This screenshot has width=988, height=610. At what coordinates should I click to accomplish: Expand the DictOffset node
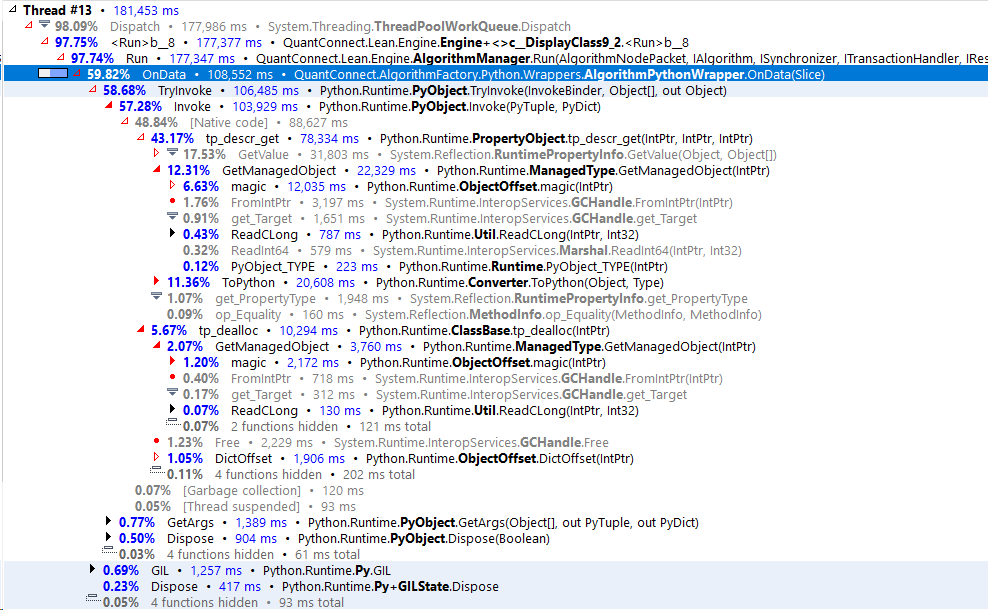[156, 457]
